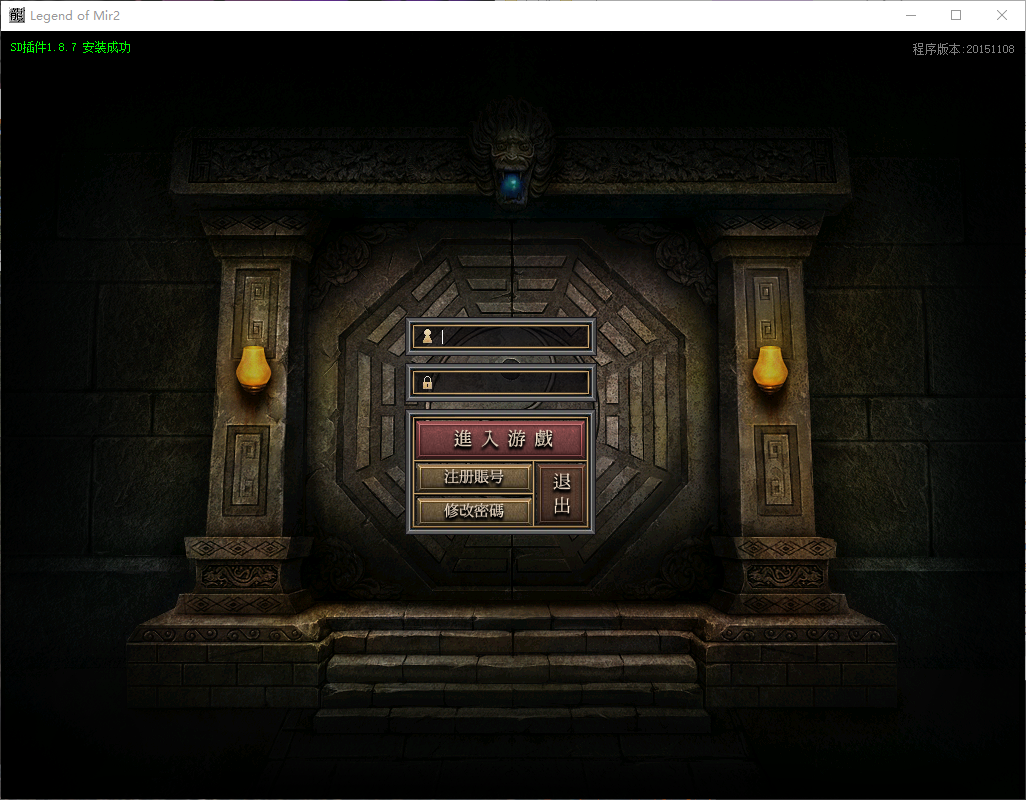Image resolution: width=1026 pixels, height=800 pixels.
Task: Maximize the Legend of Mir2 window
Action: pos(956,15)
